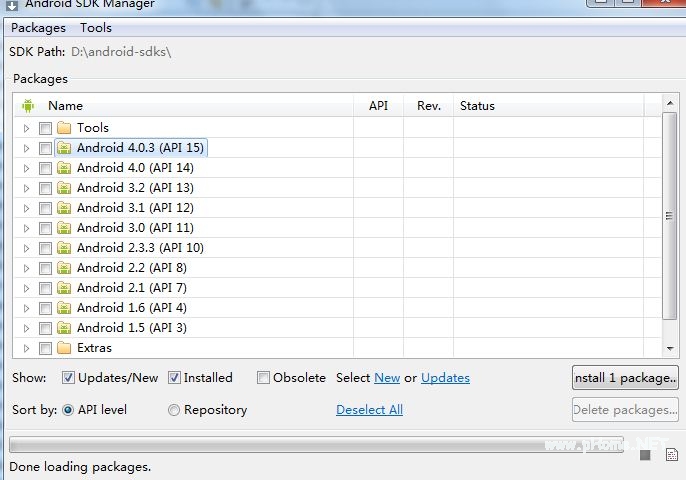
Task: Click the Android 4.0.3 platform folder icon
Action: (64, 148)
